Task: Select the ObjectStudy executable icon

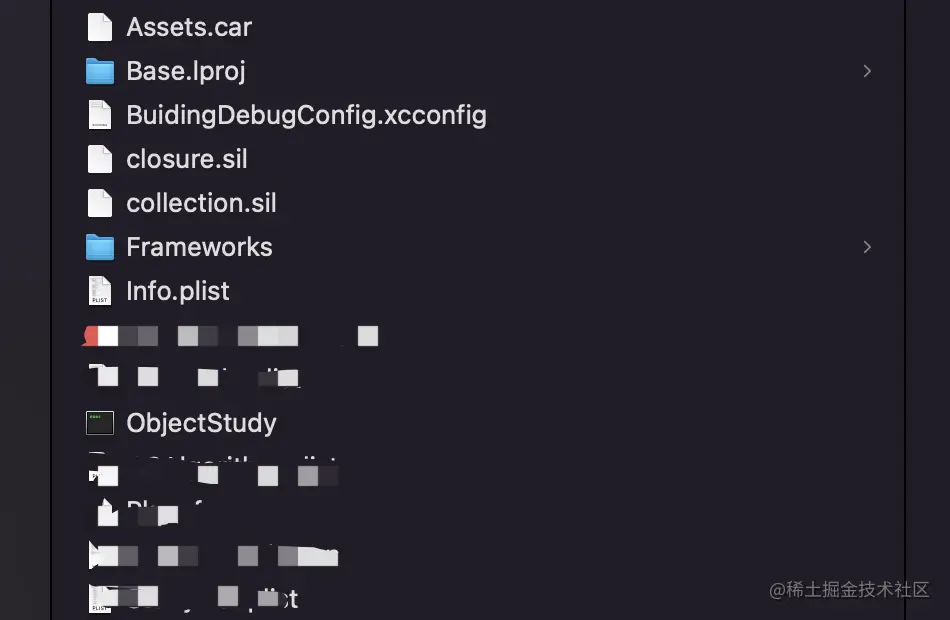Action: coord(99,423)
